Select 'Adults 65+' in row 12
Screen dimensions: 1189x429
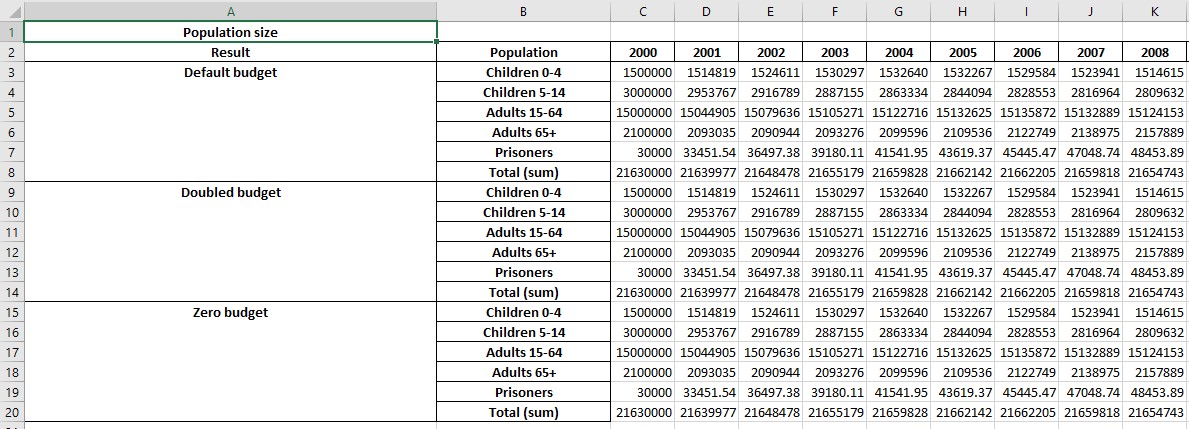pos(523,252)
